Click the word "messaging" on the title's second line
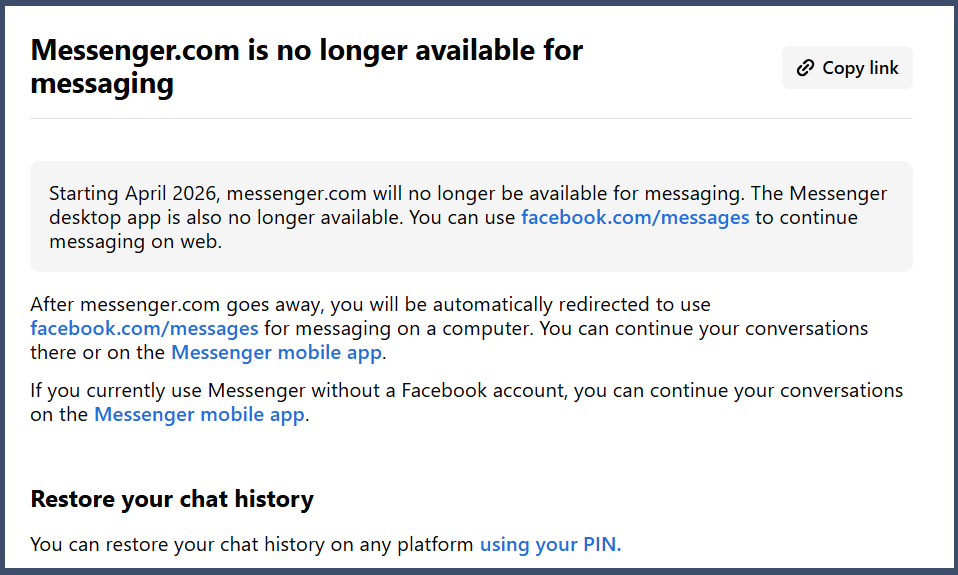This screenshot has height=575, width=958. click(102, 83)
